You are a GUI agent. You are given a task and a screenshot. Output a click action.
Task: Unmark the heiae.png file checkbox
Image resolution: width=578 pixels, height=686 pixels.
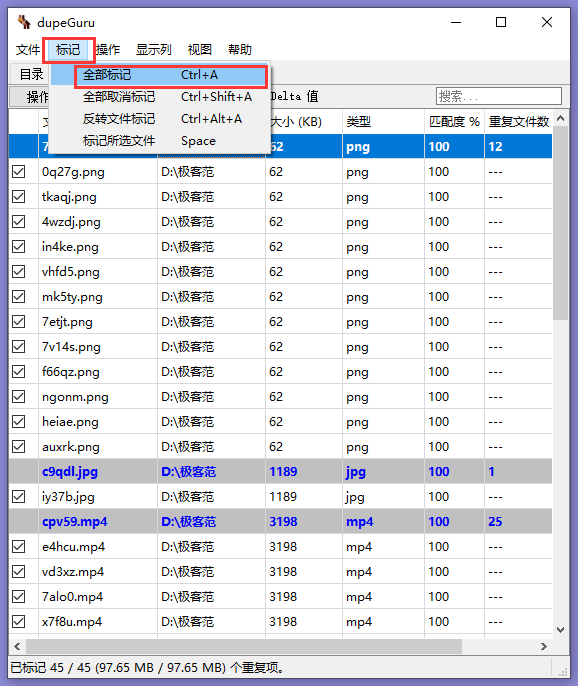coord(18,422)
